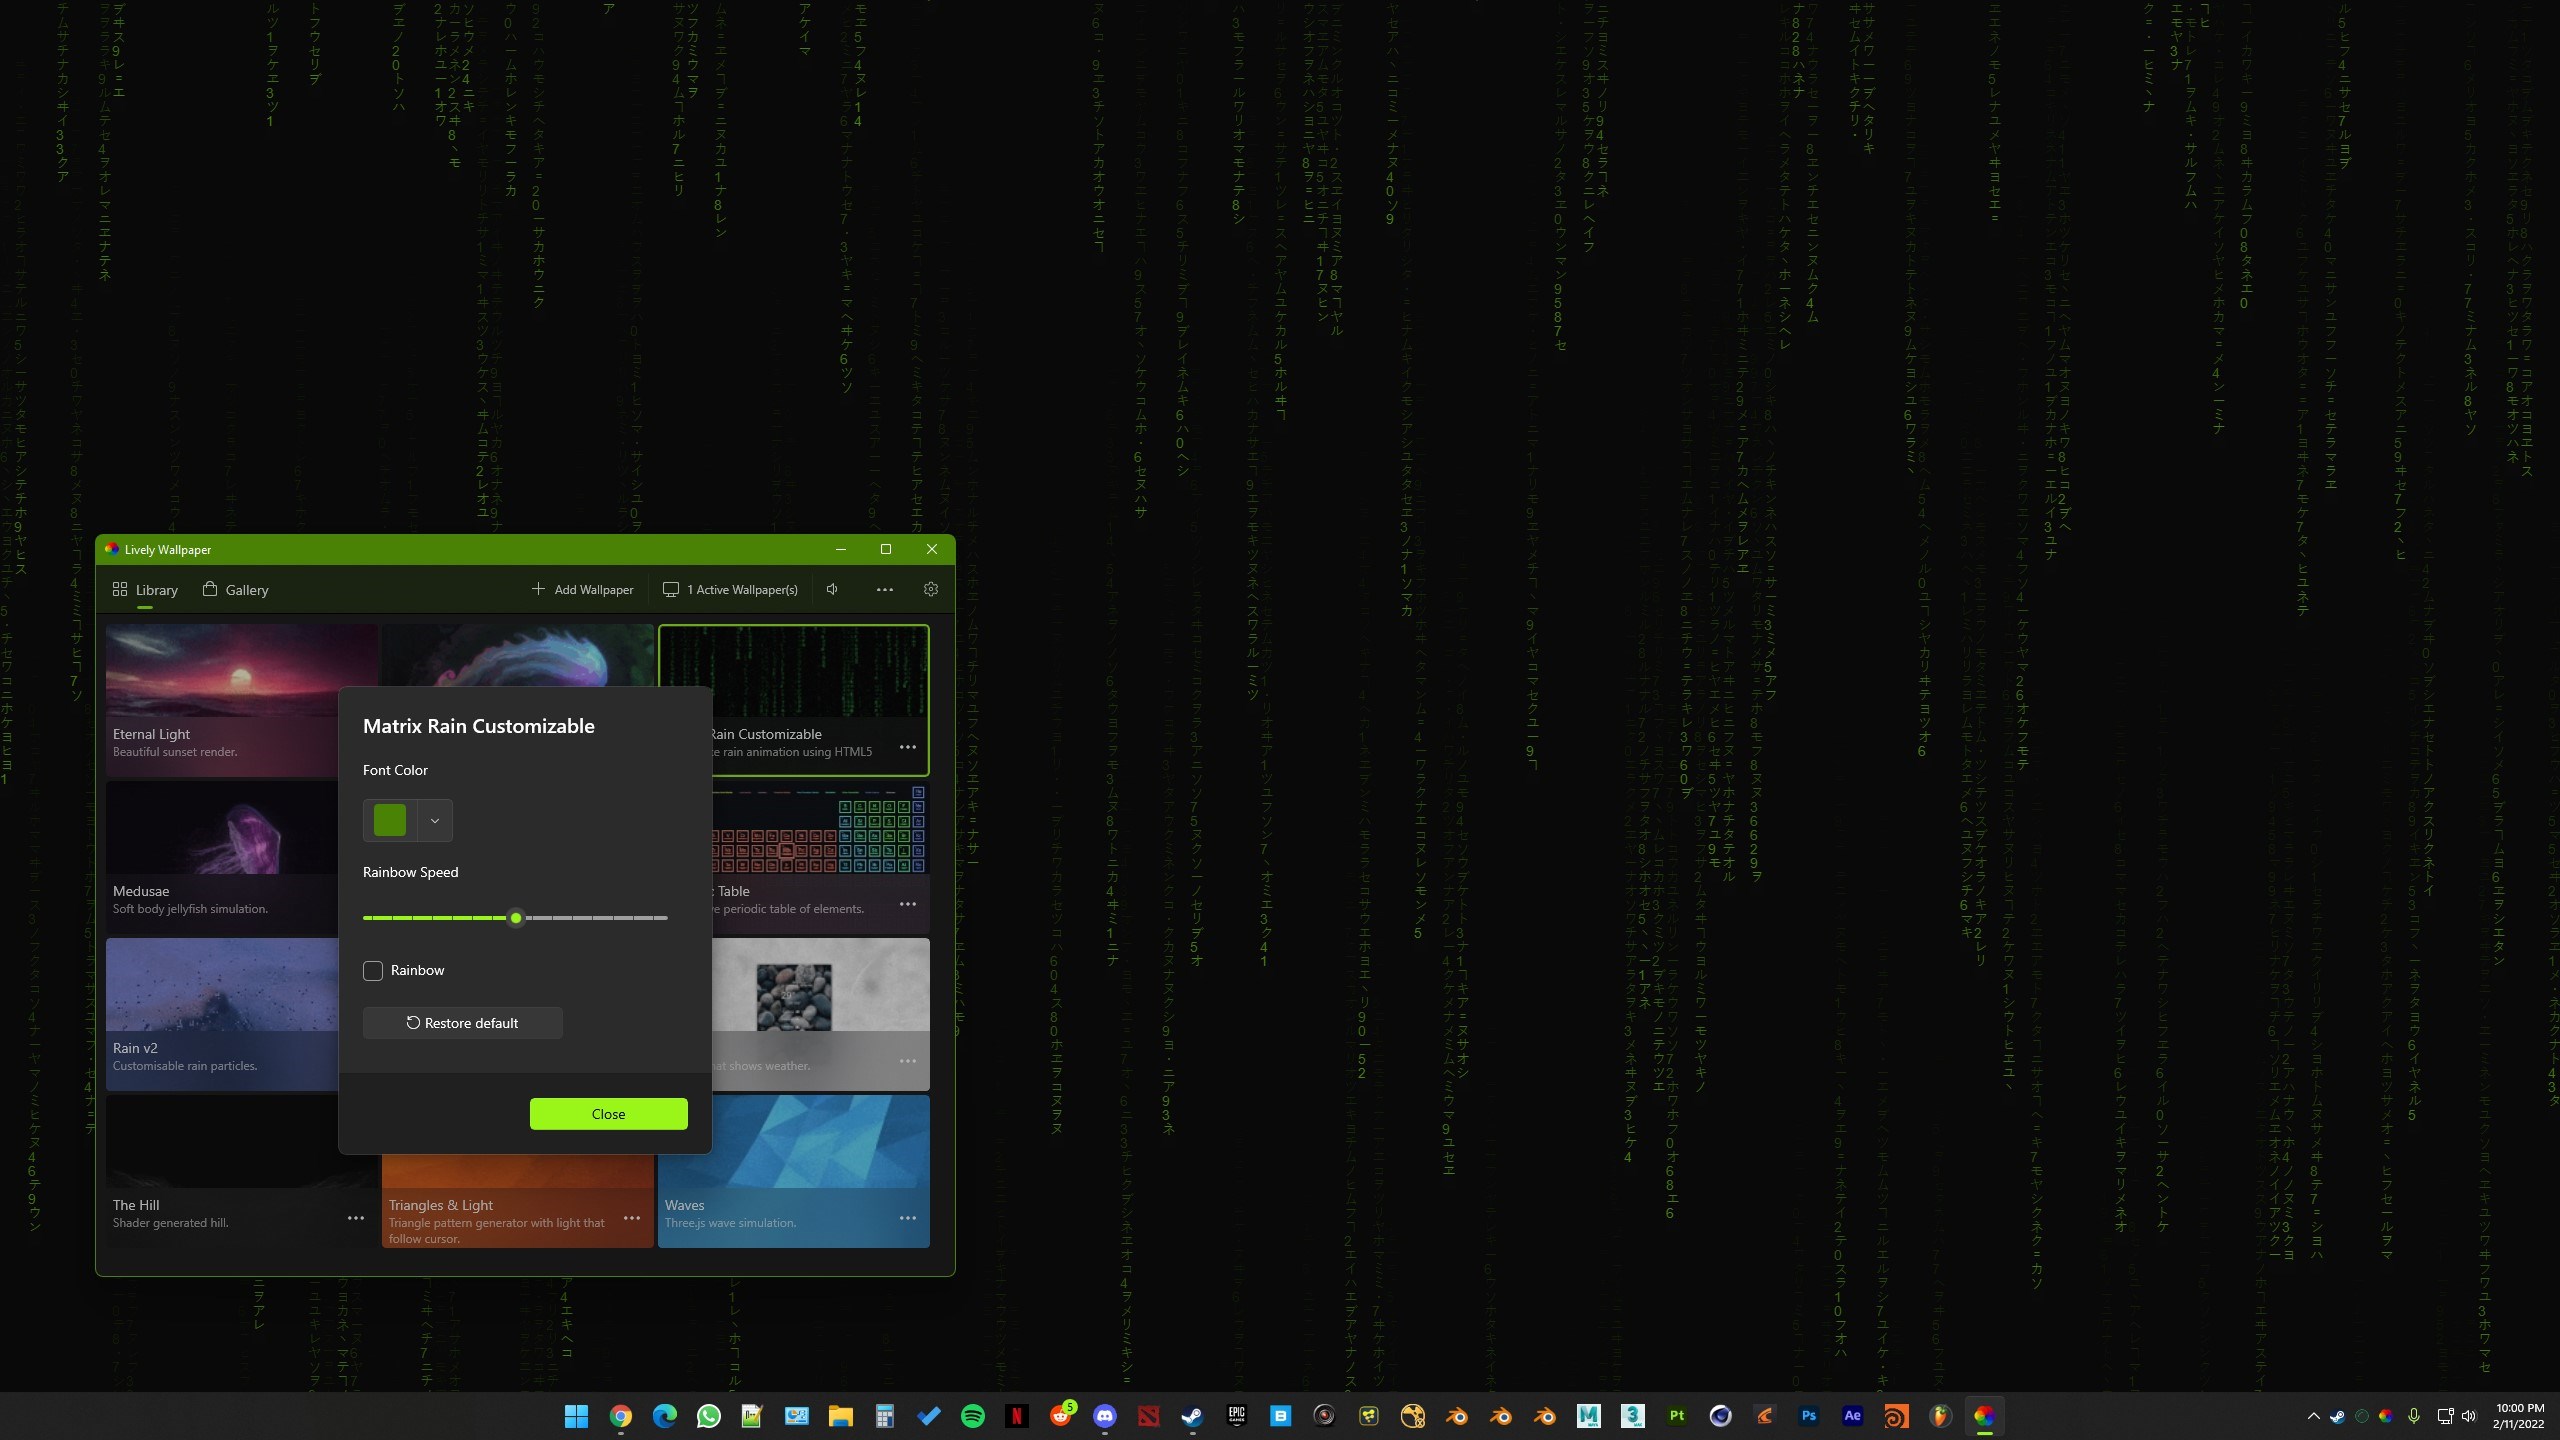Show hidden system tray icons
This screenshot has width=2560, height=1440.
point(2313,1416)
